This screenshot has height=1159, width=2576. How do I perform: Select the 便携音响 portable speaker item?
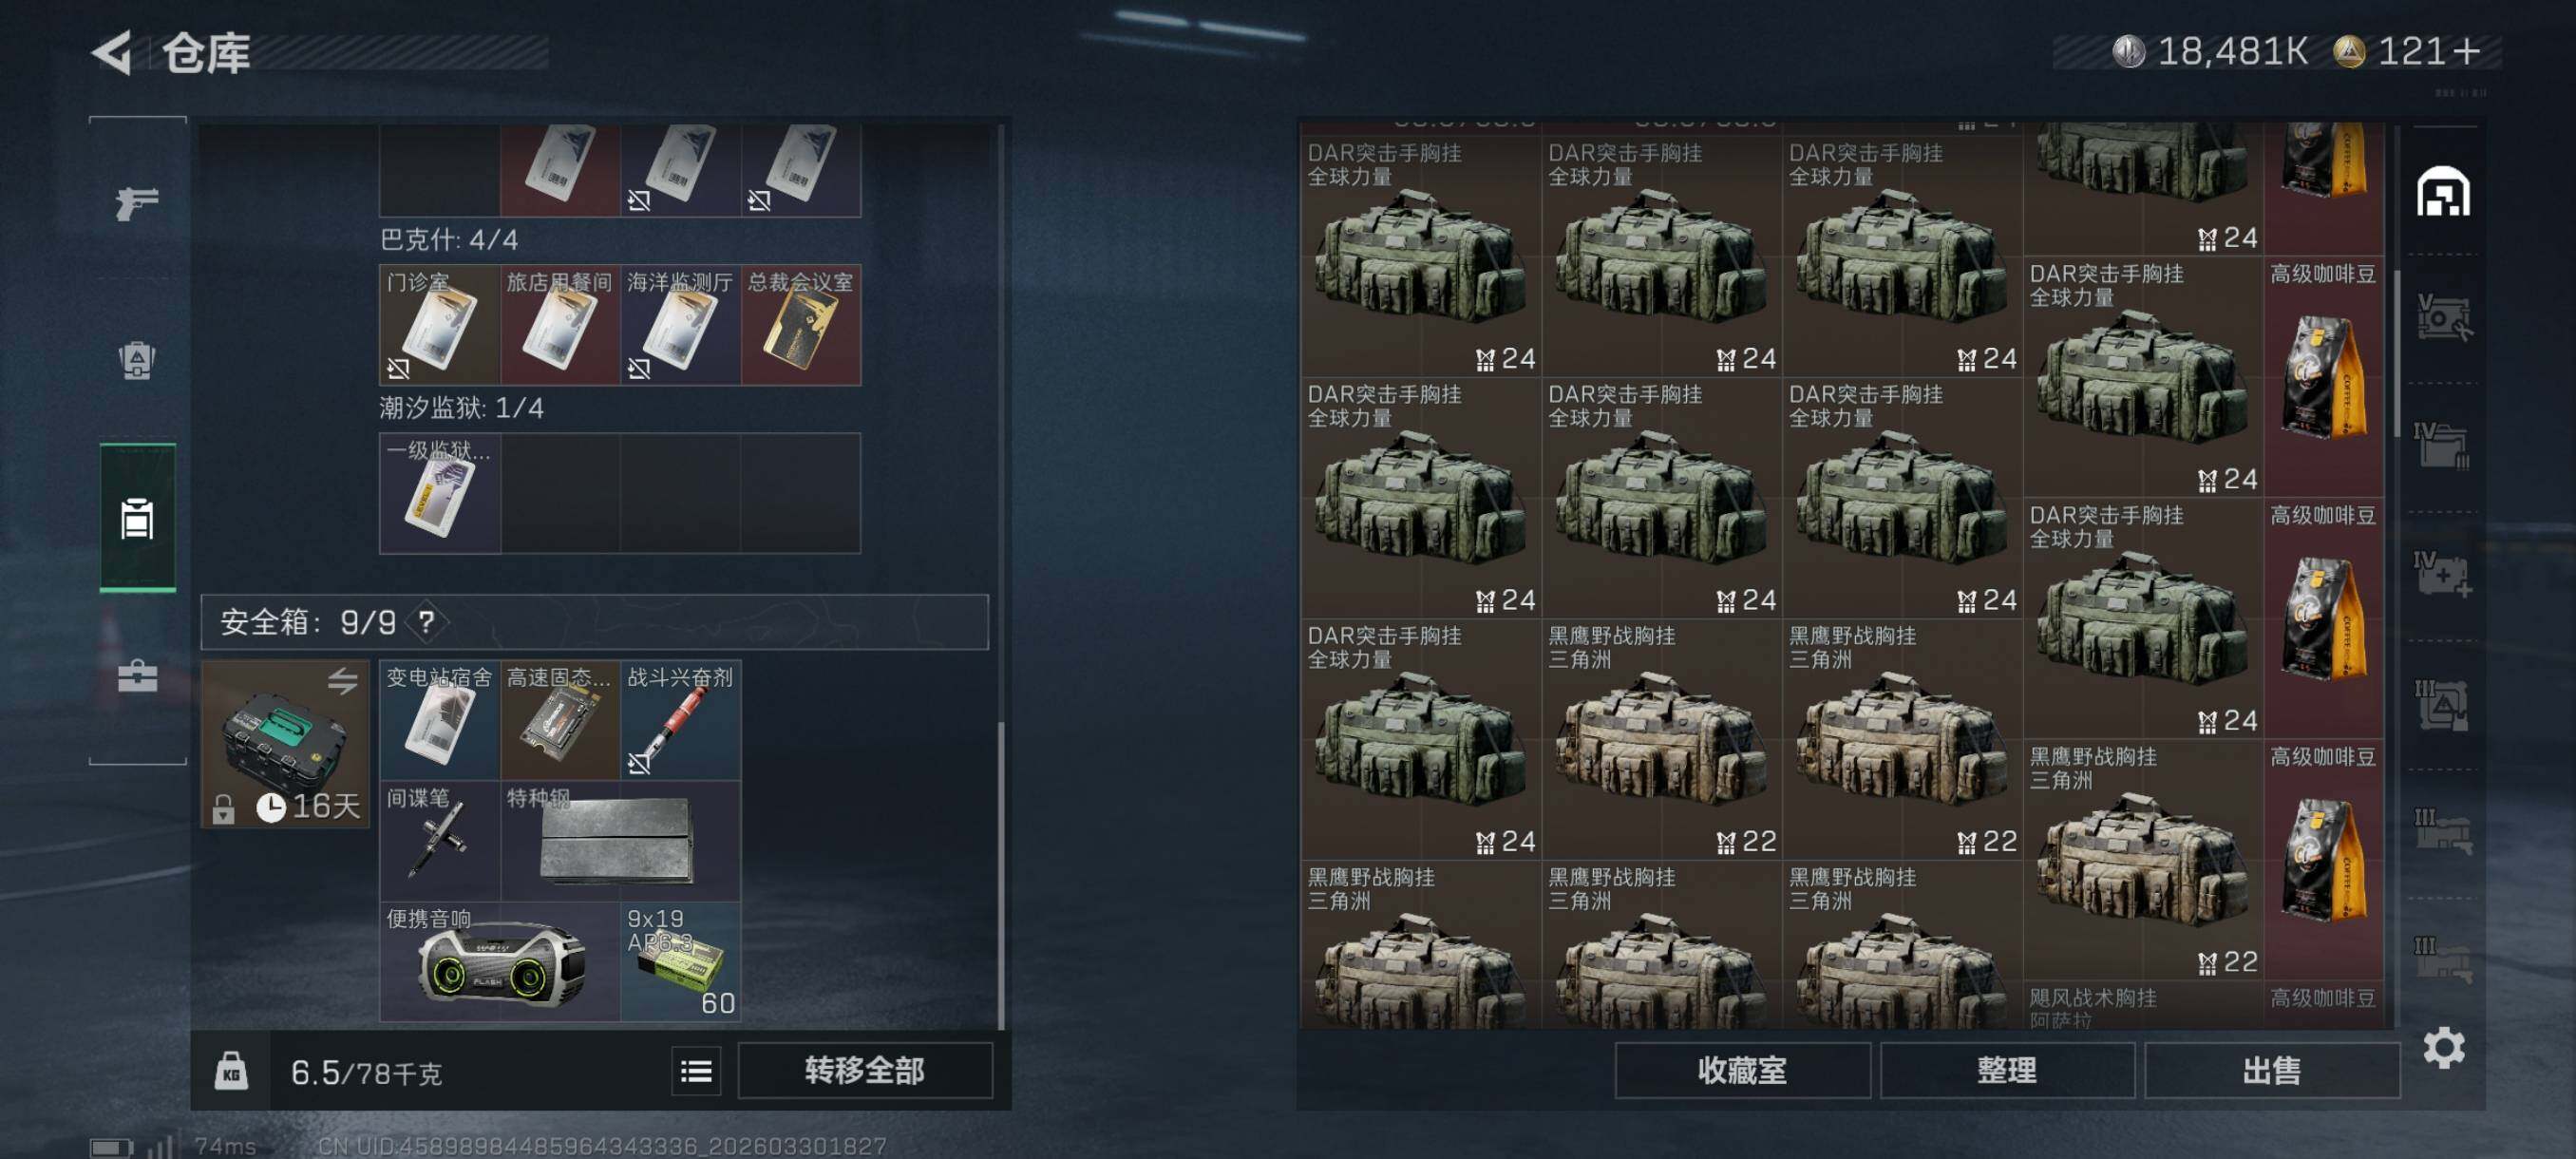point(500,962)
